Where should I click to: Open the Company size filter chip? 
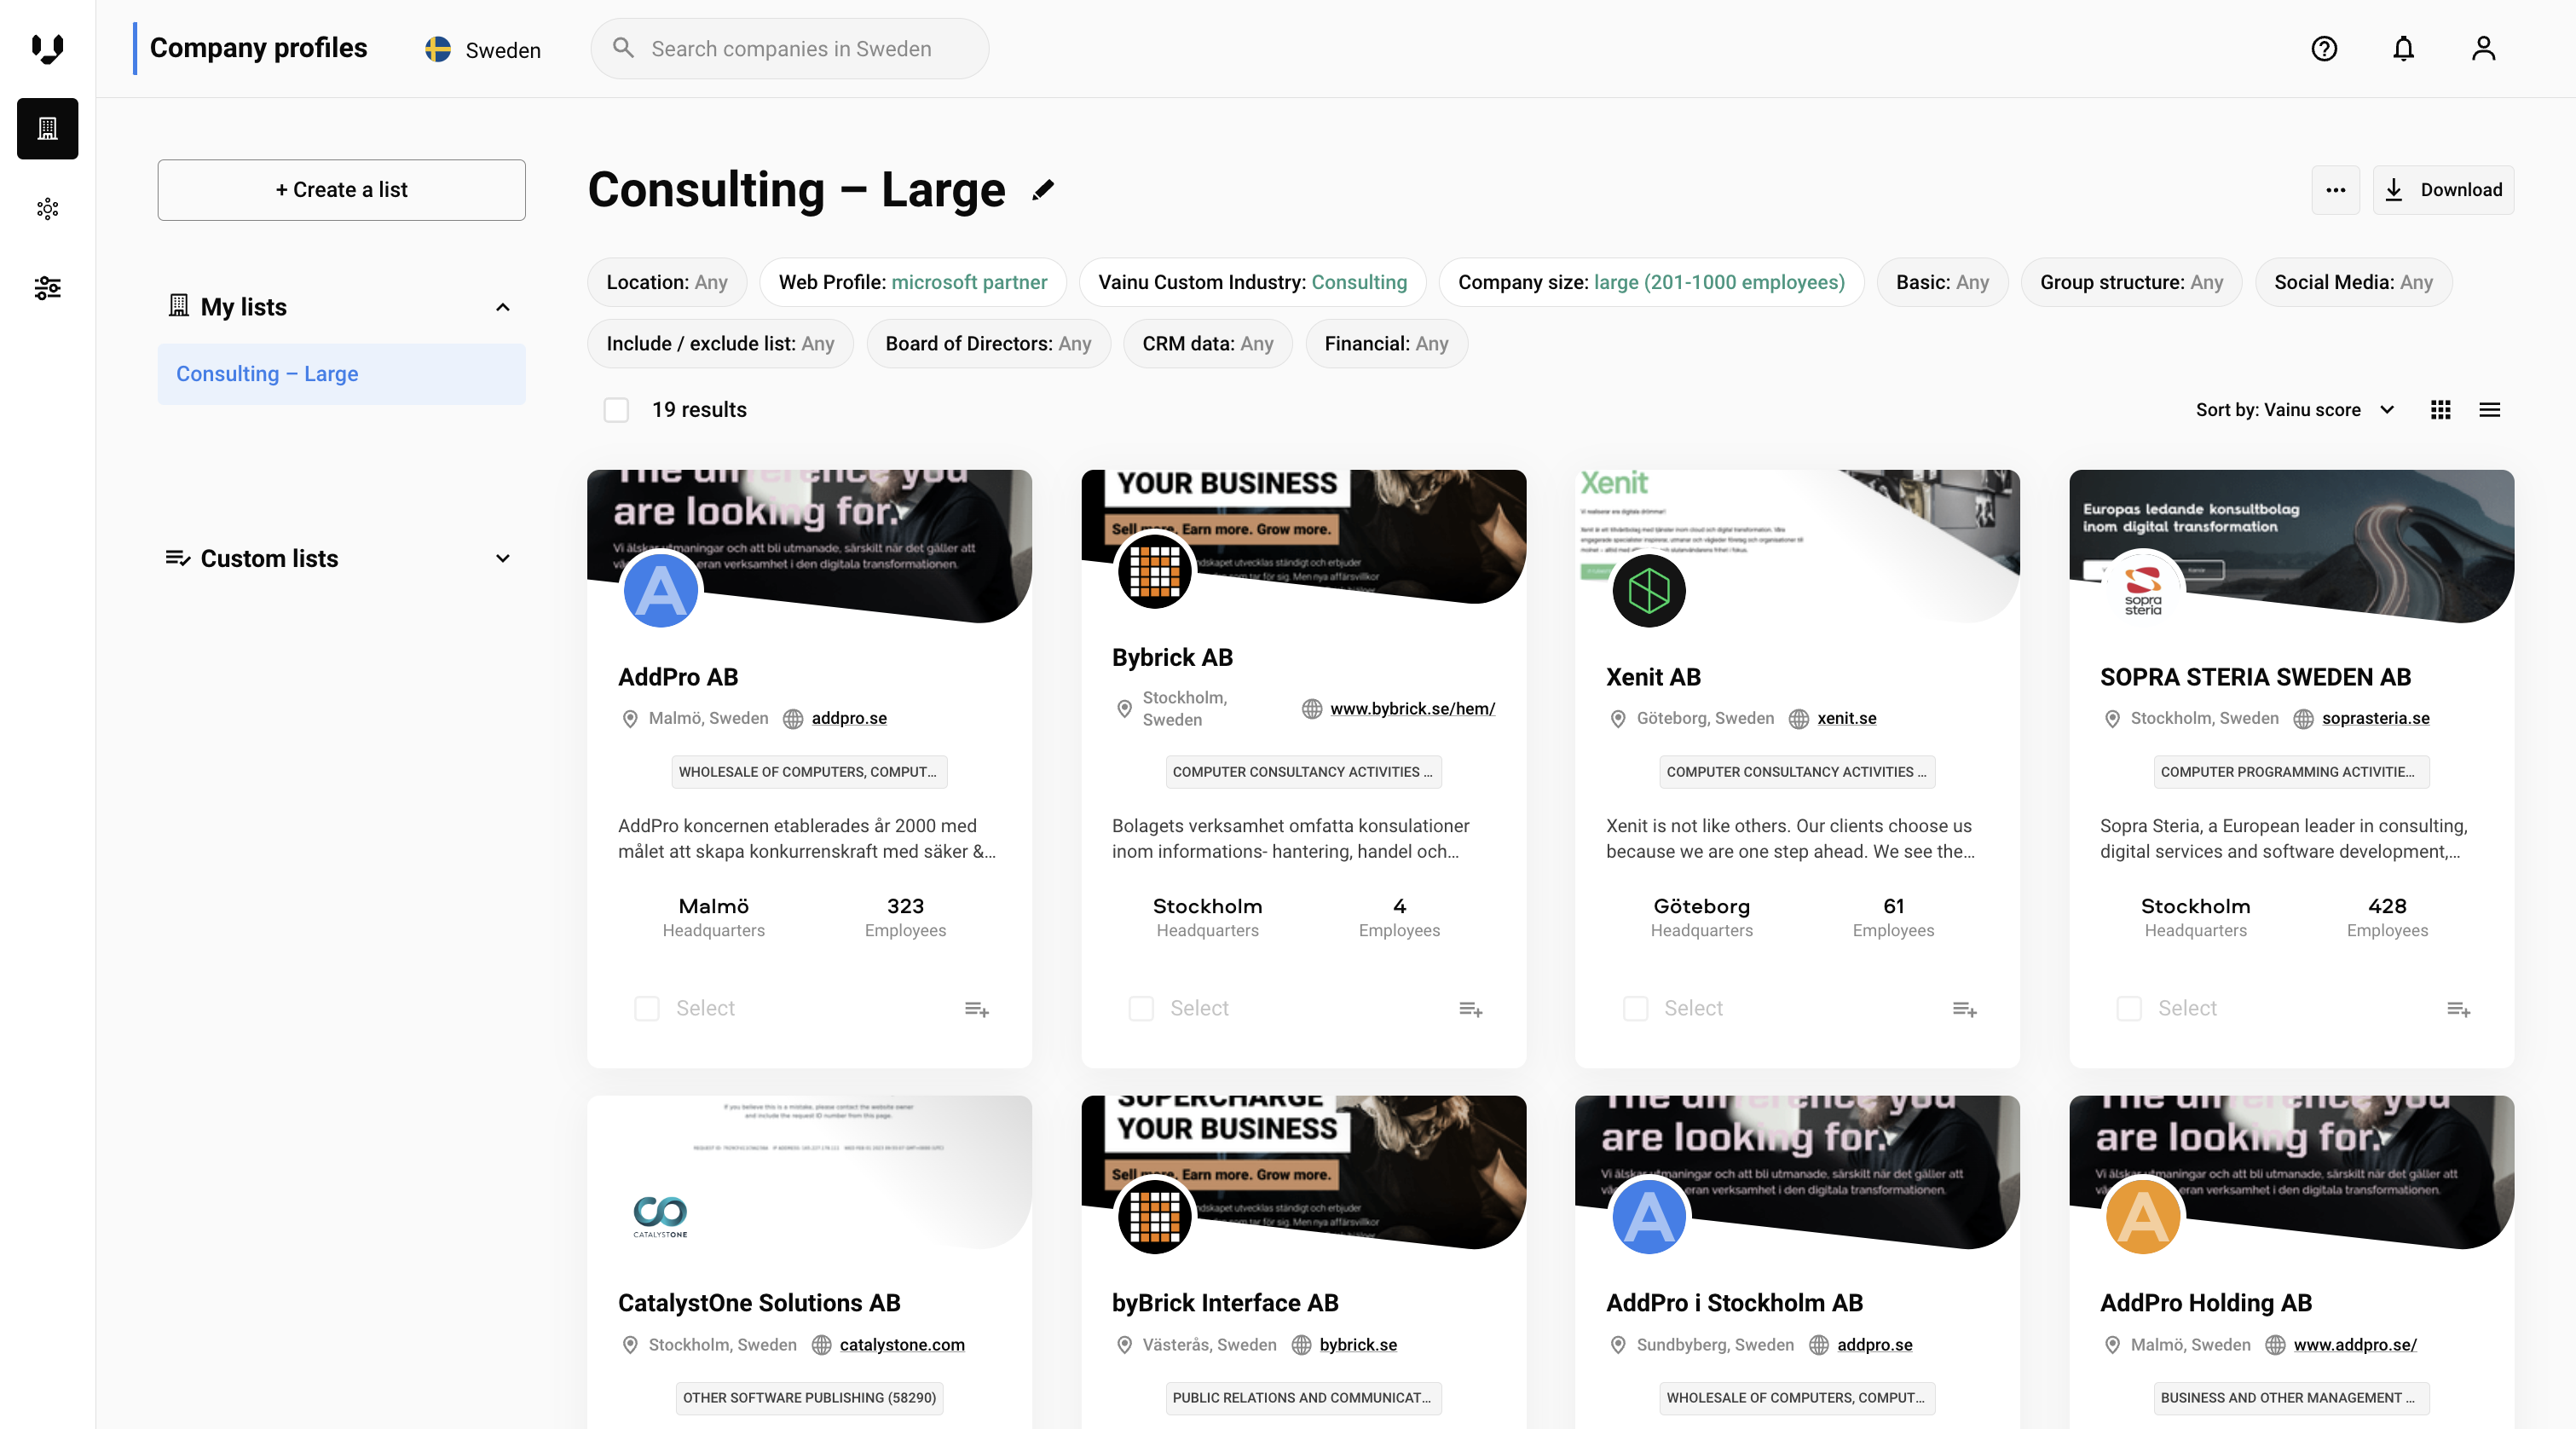pos(1650,282)
